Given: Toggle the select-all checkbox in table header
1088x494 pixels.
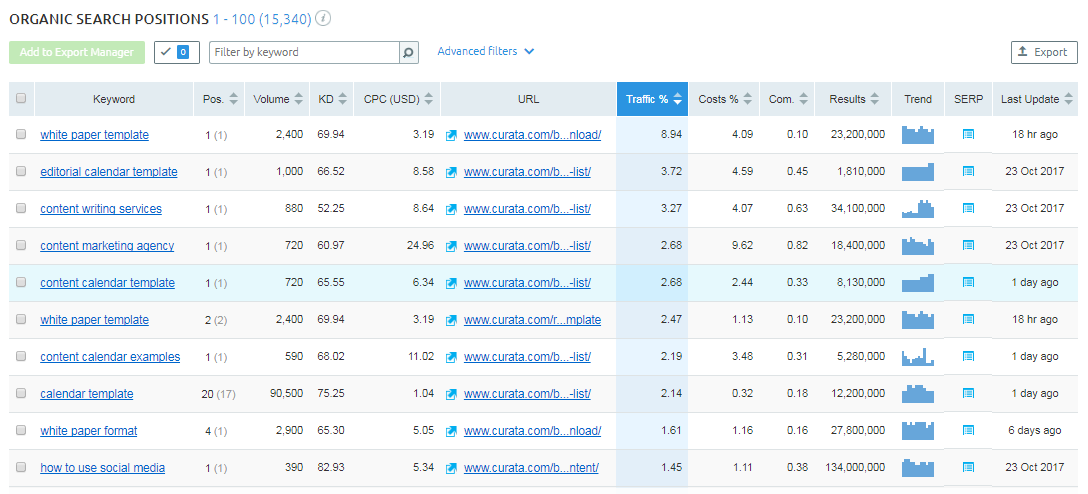Looking at the screenshot, I should coord(21,99).
